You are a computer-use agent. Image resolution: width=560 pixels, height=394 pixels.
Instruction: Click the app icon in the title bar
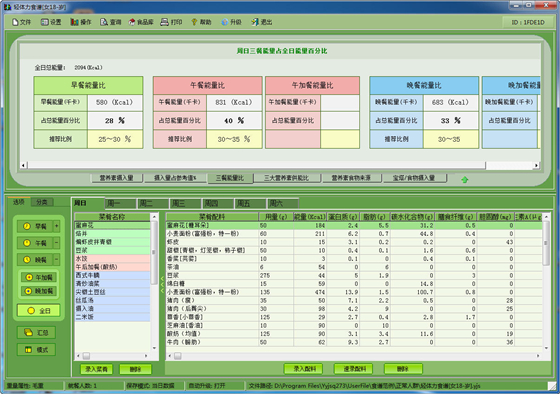(x=8, y=7)
